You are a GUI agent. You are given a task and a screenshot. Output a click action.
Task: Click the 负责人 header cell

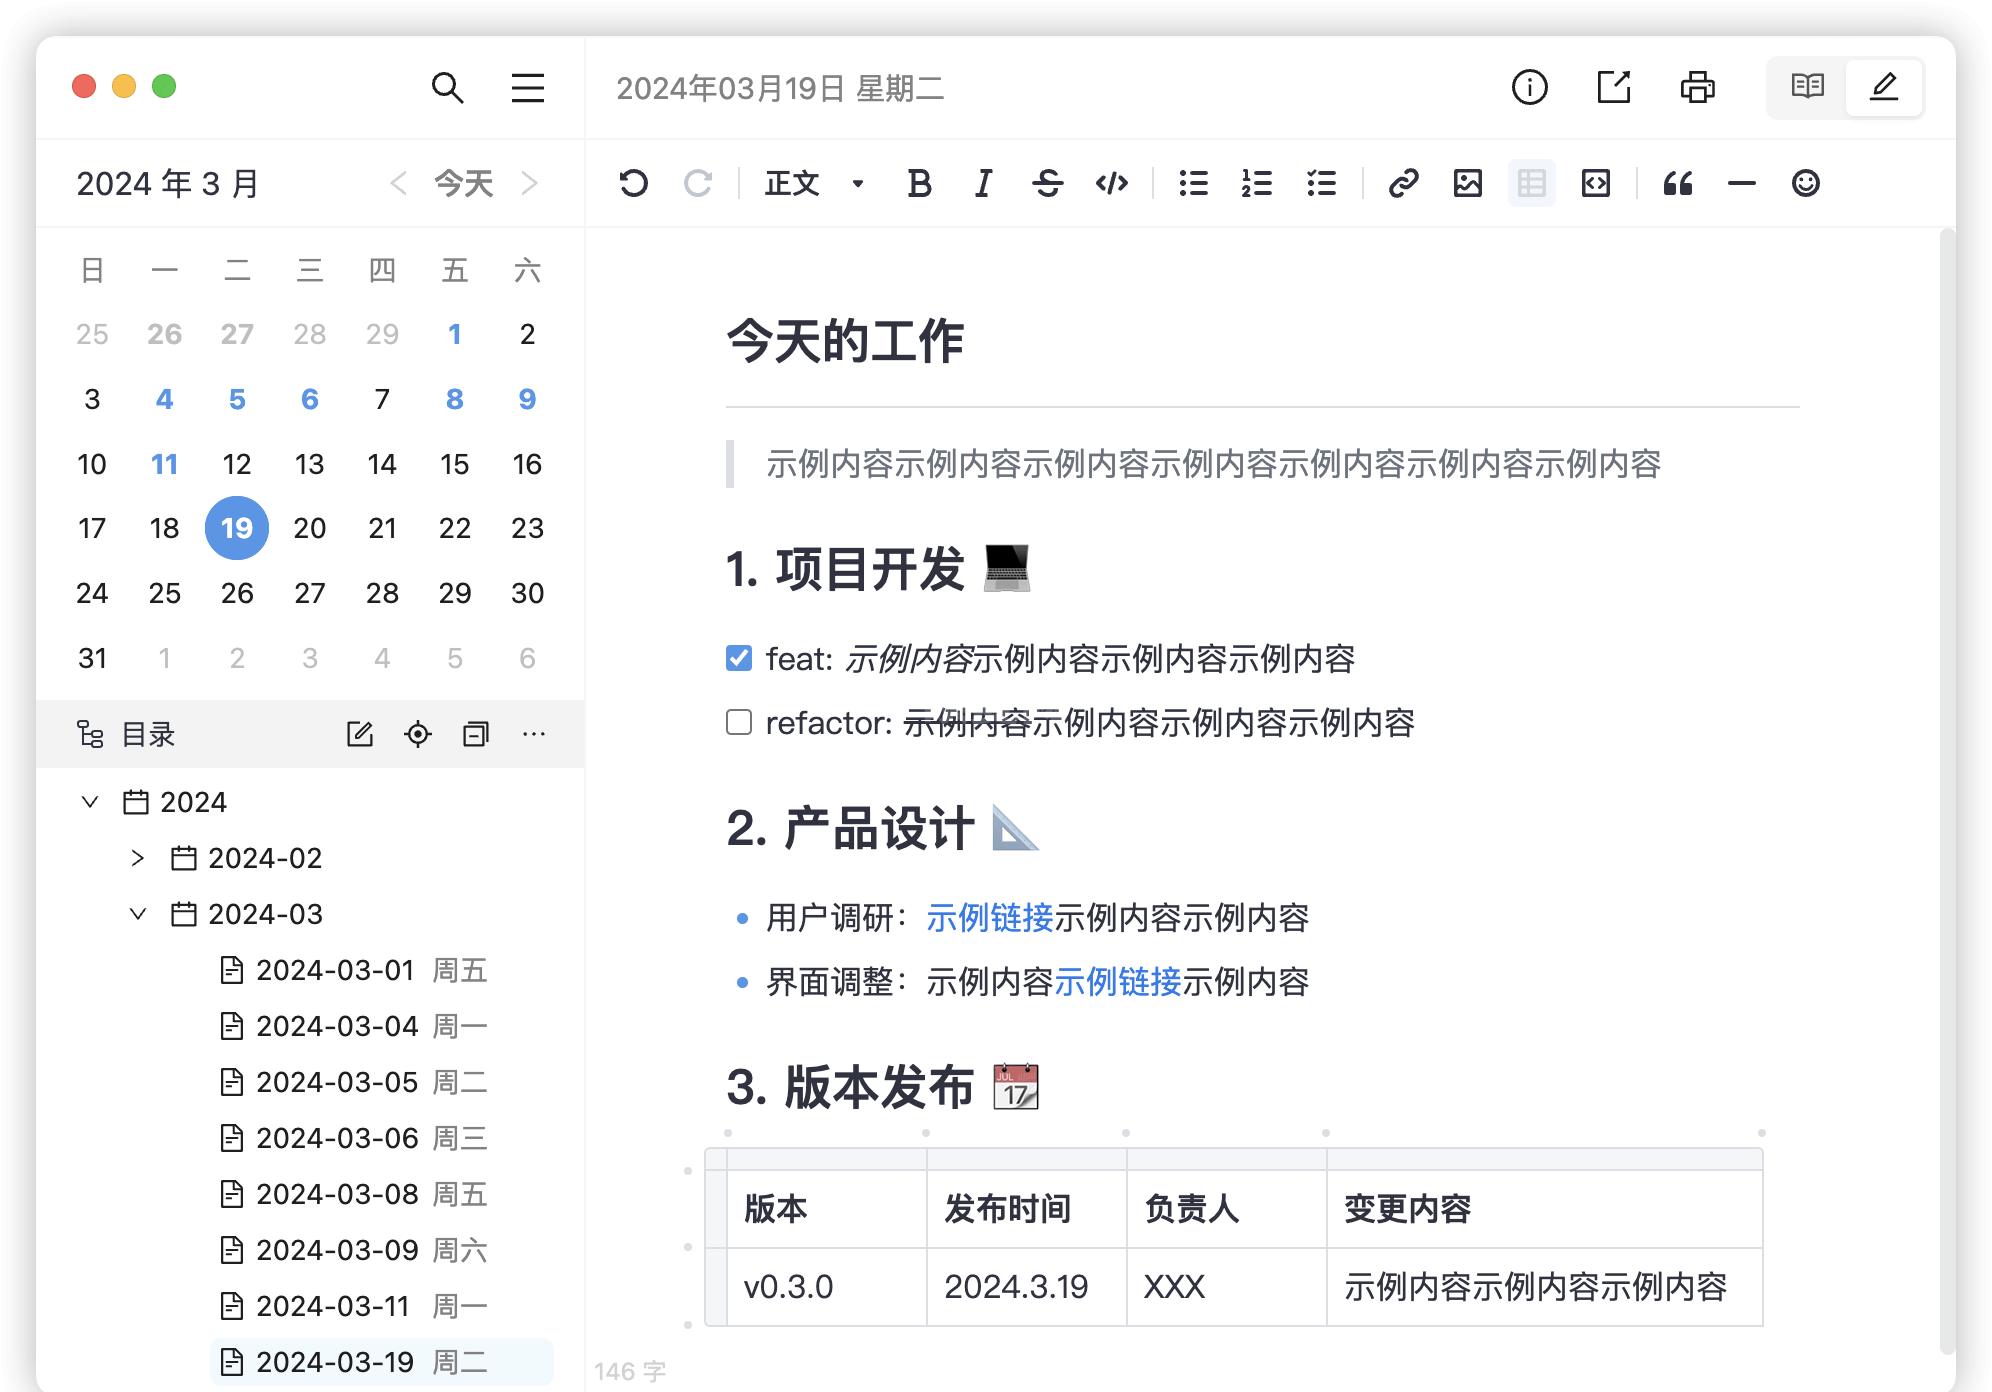[1227, 1209]
